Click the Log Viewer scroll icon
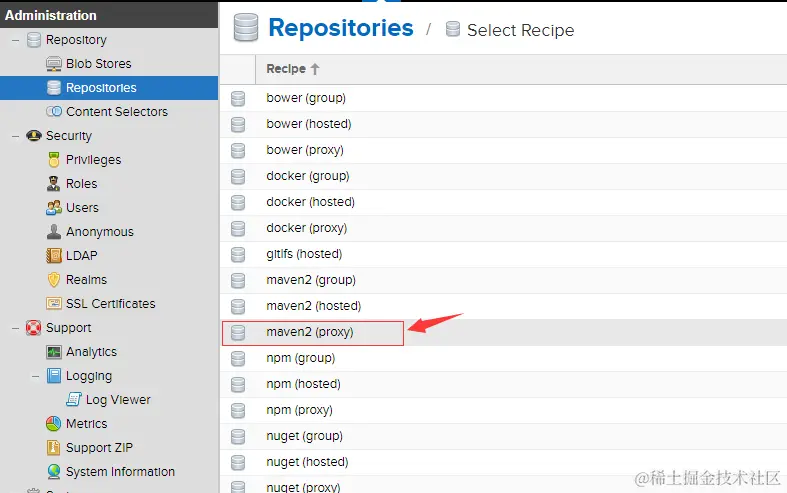Viewport: 787px width, 493px height. [74, 399]
